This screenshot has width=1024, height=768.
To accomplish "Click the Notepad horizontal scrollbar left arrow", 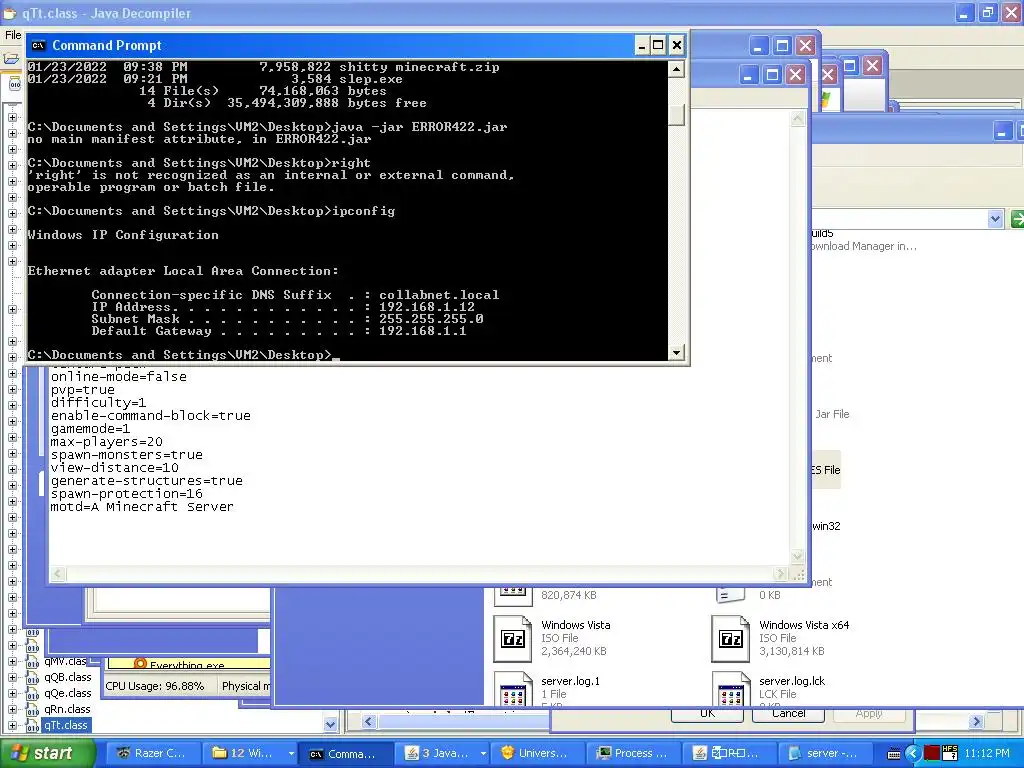I will pos(57,574).
